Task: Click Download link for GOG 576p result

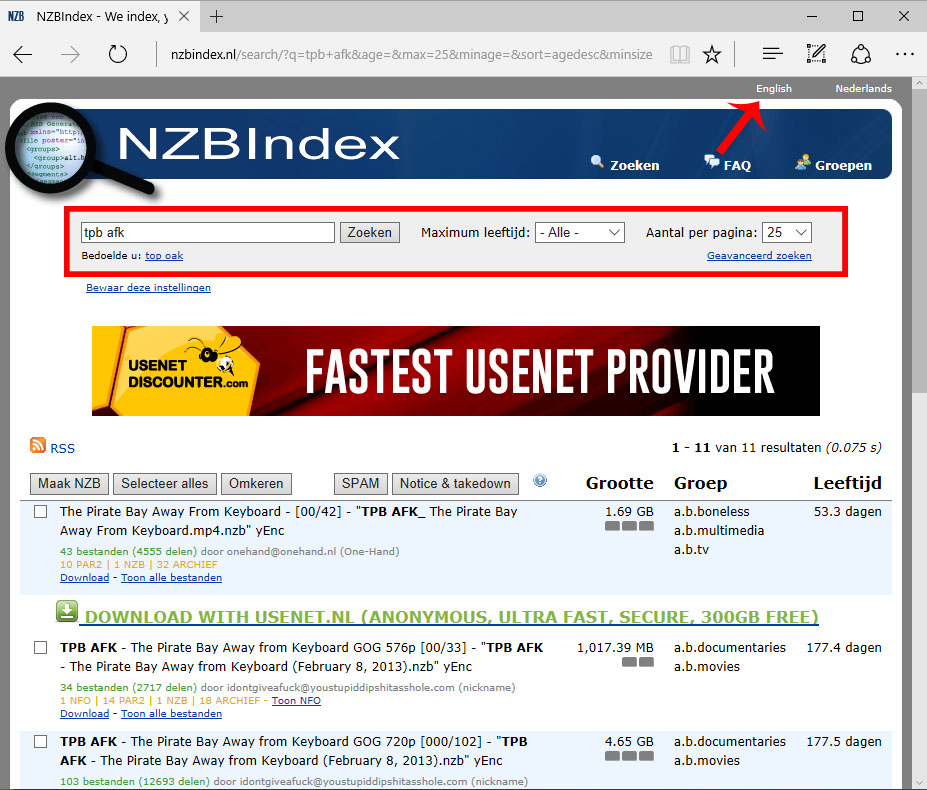Action: click(x=85, y=714)
